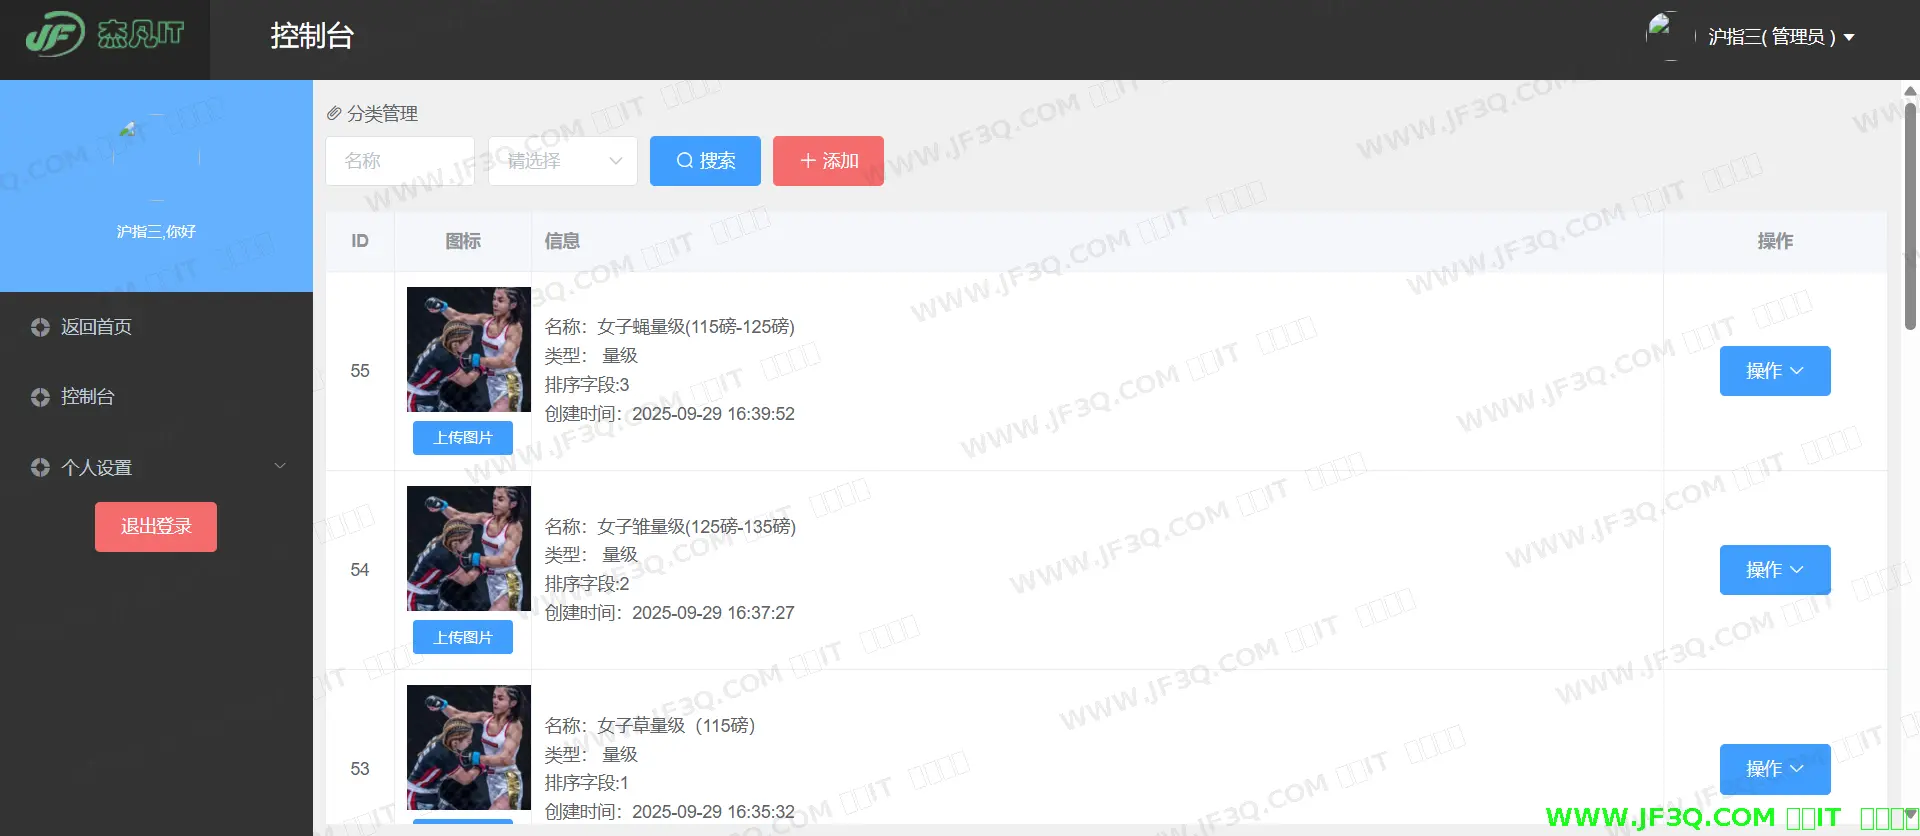The image size is (1920, 836).
Task: Go to 返回首页 in sidebar
Action: click(x=96, y=327)
